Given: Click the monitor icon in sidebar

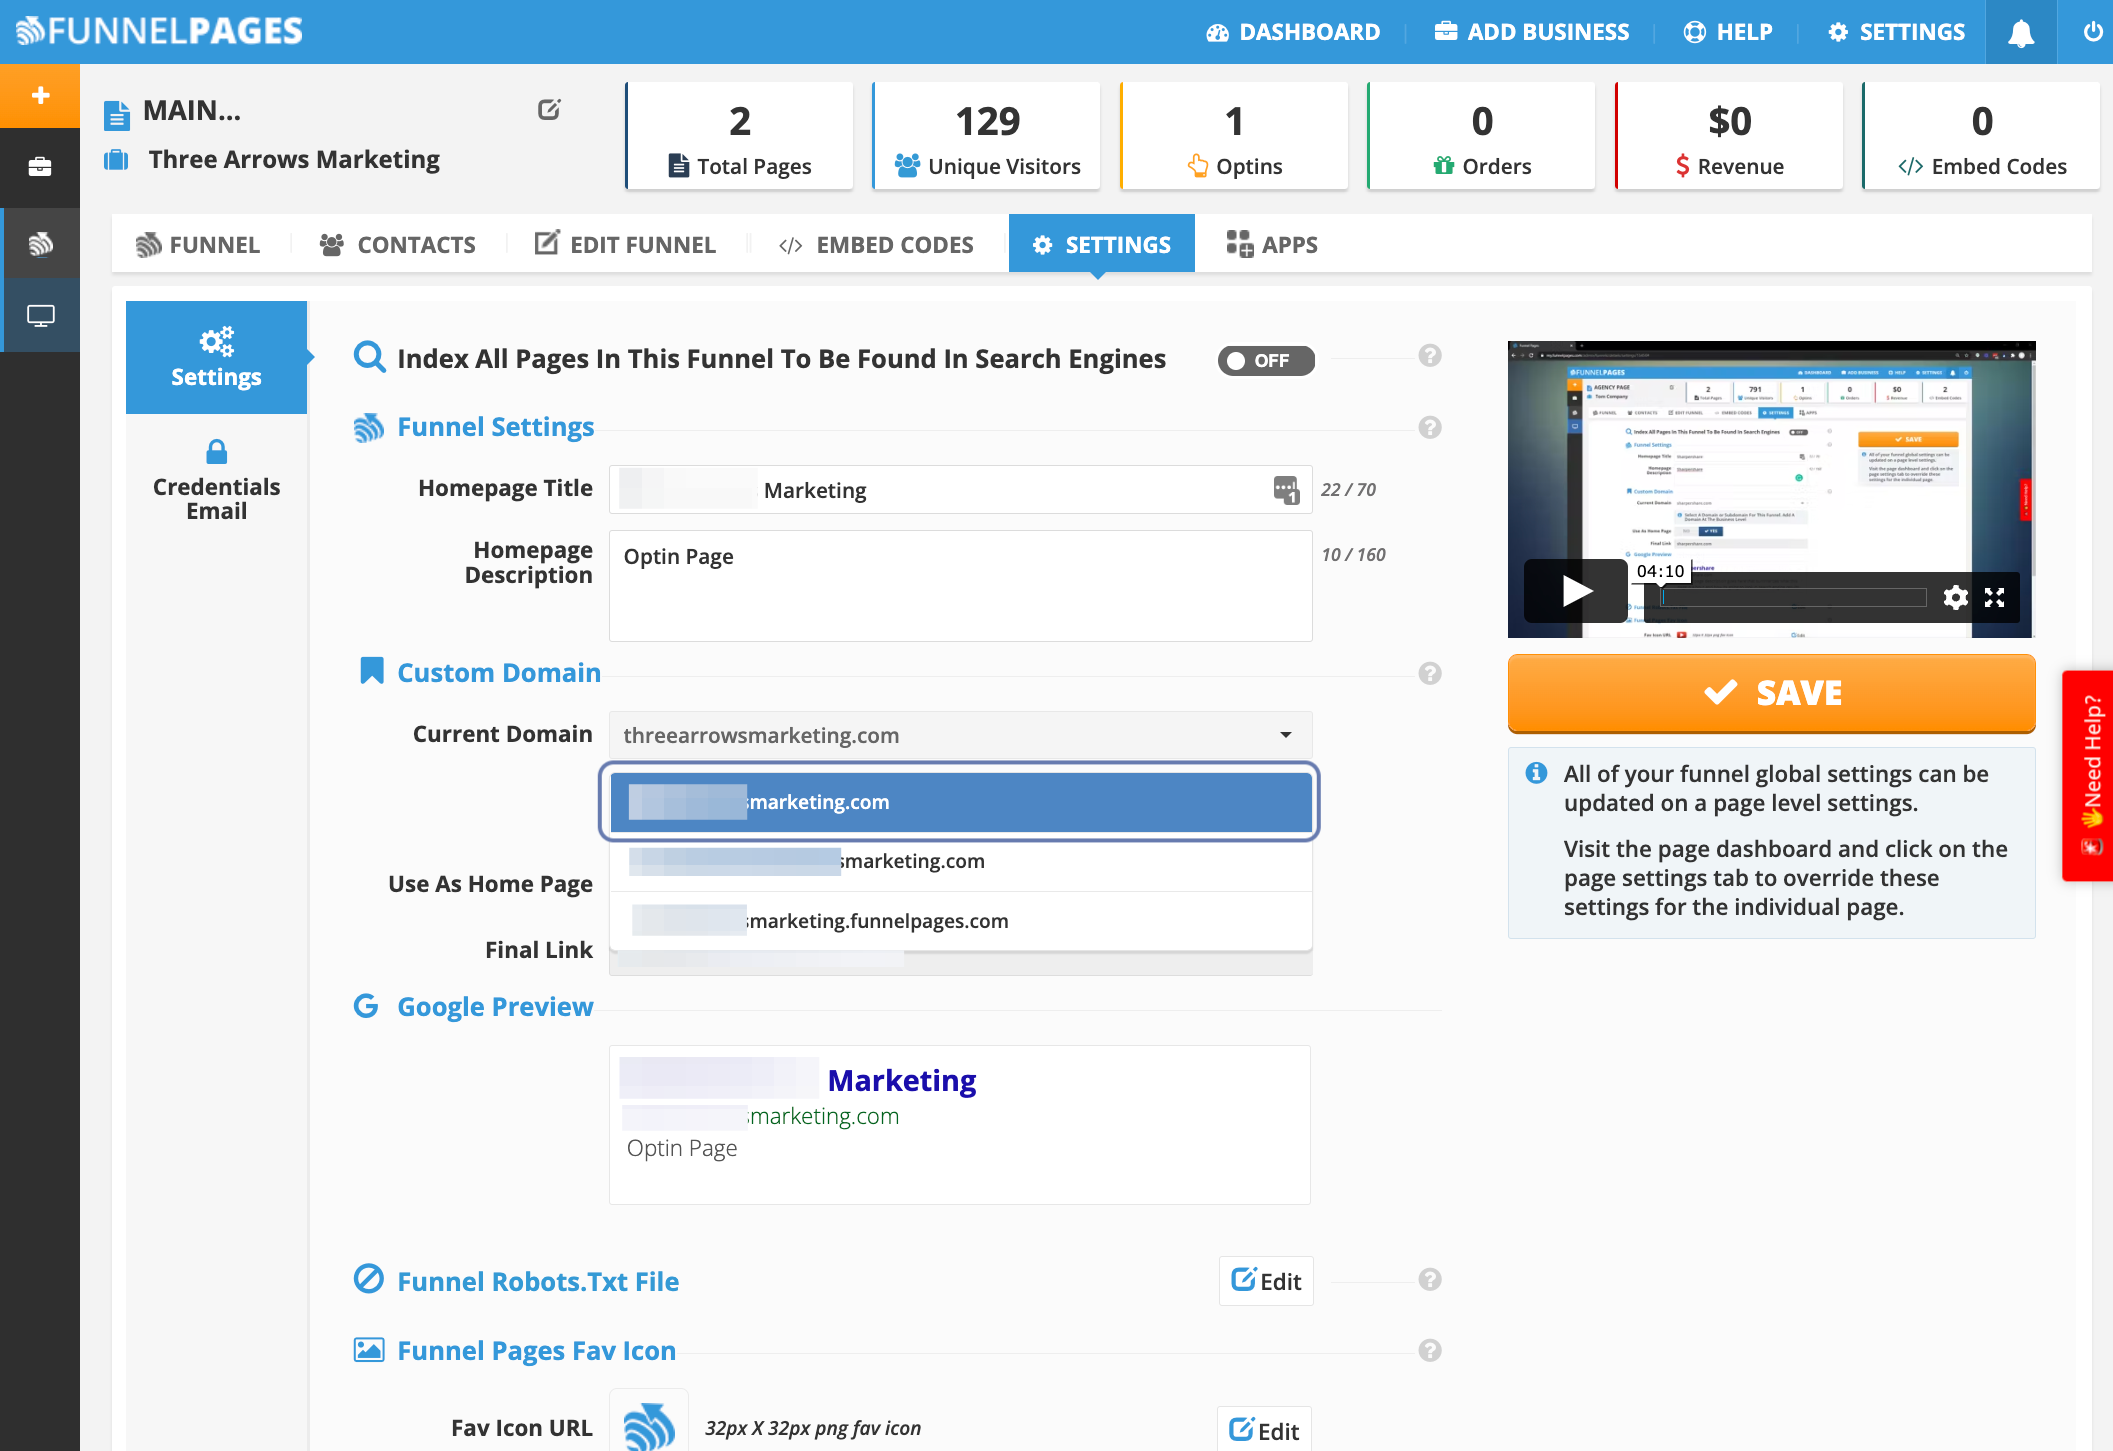Looking at the screenshot, I should 40,316.
